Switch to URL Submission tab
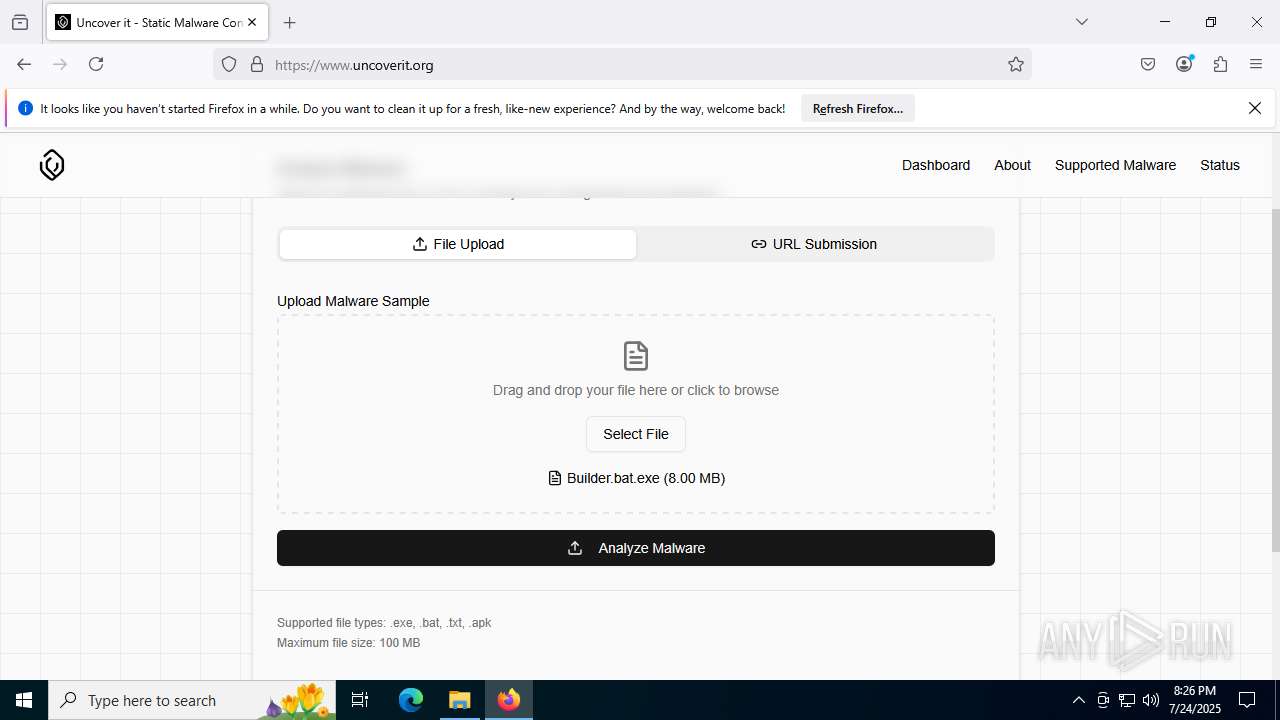 [x=814, y=244]
